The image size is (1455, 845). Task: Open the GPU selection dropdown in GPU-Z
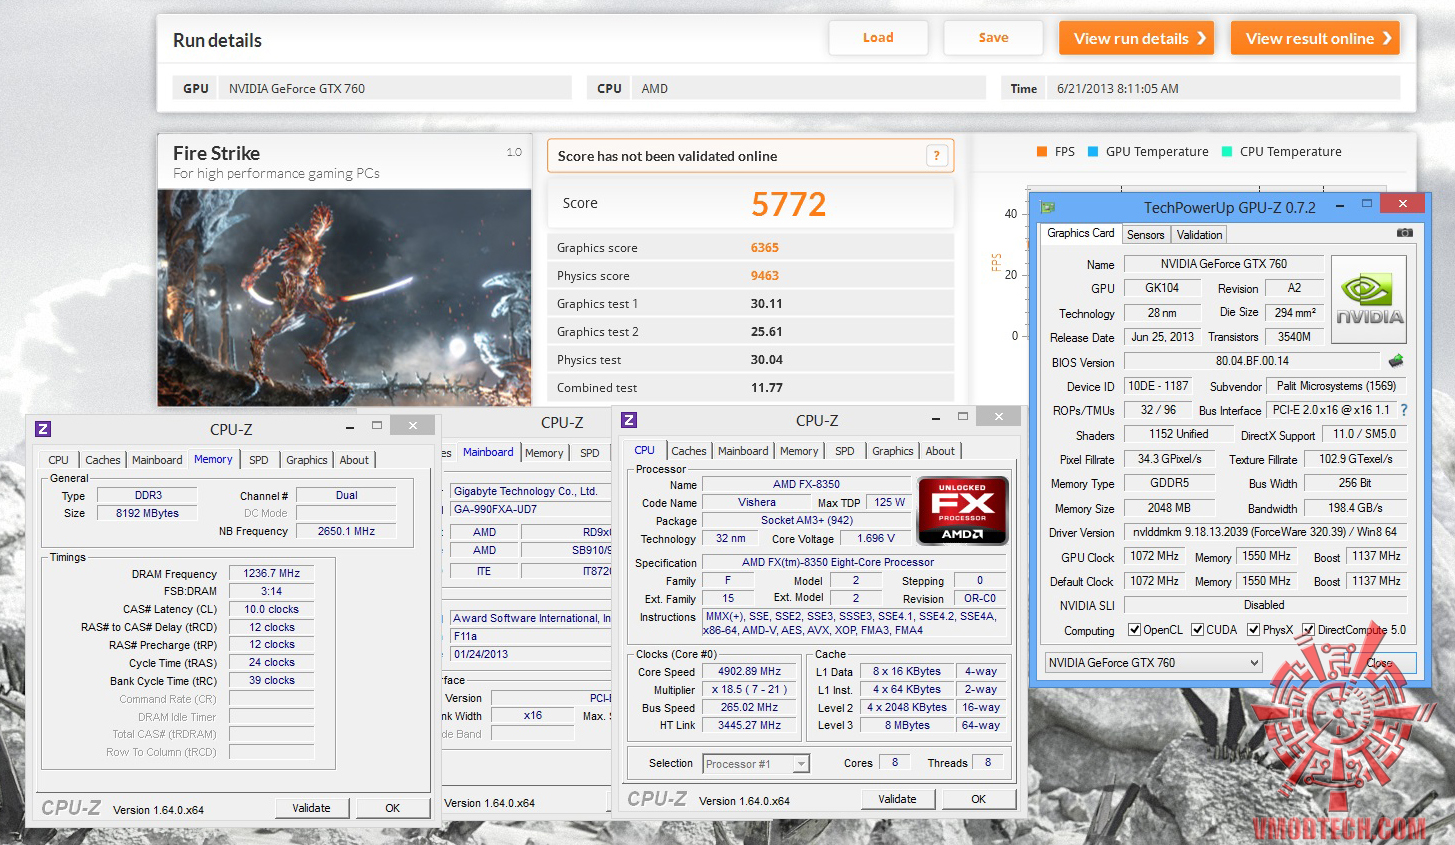(1153, 663)
